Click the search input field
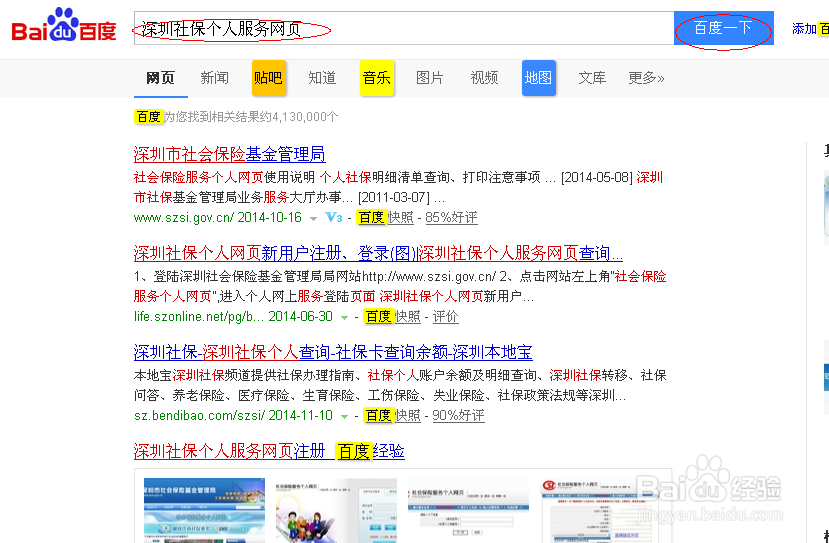The image size is (829, 543). pos(404,28)
